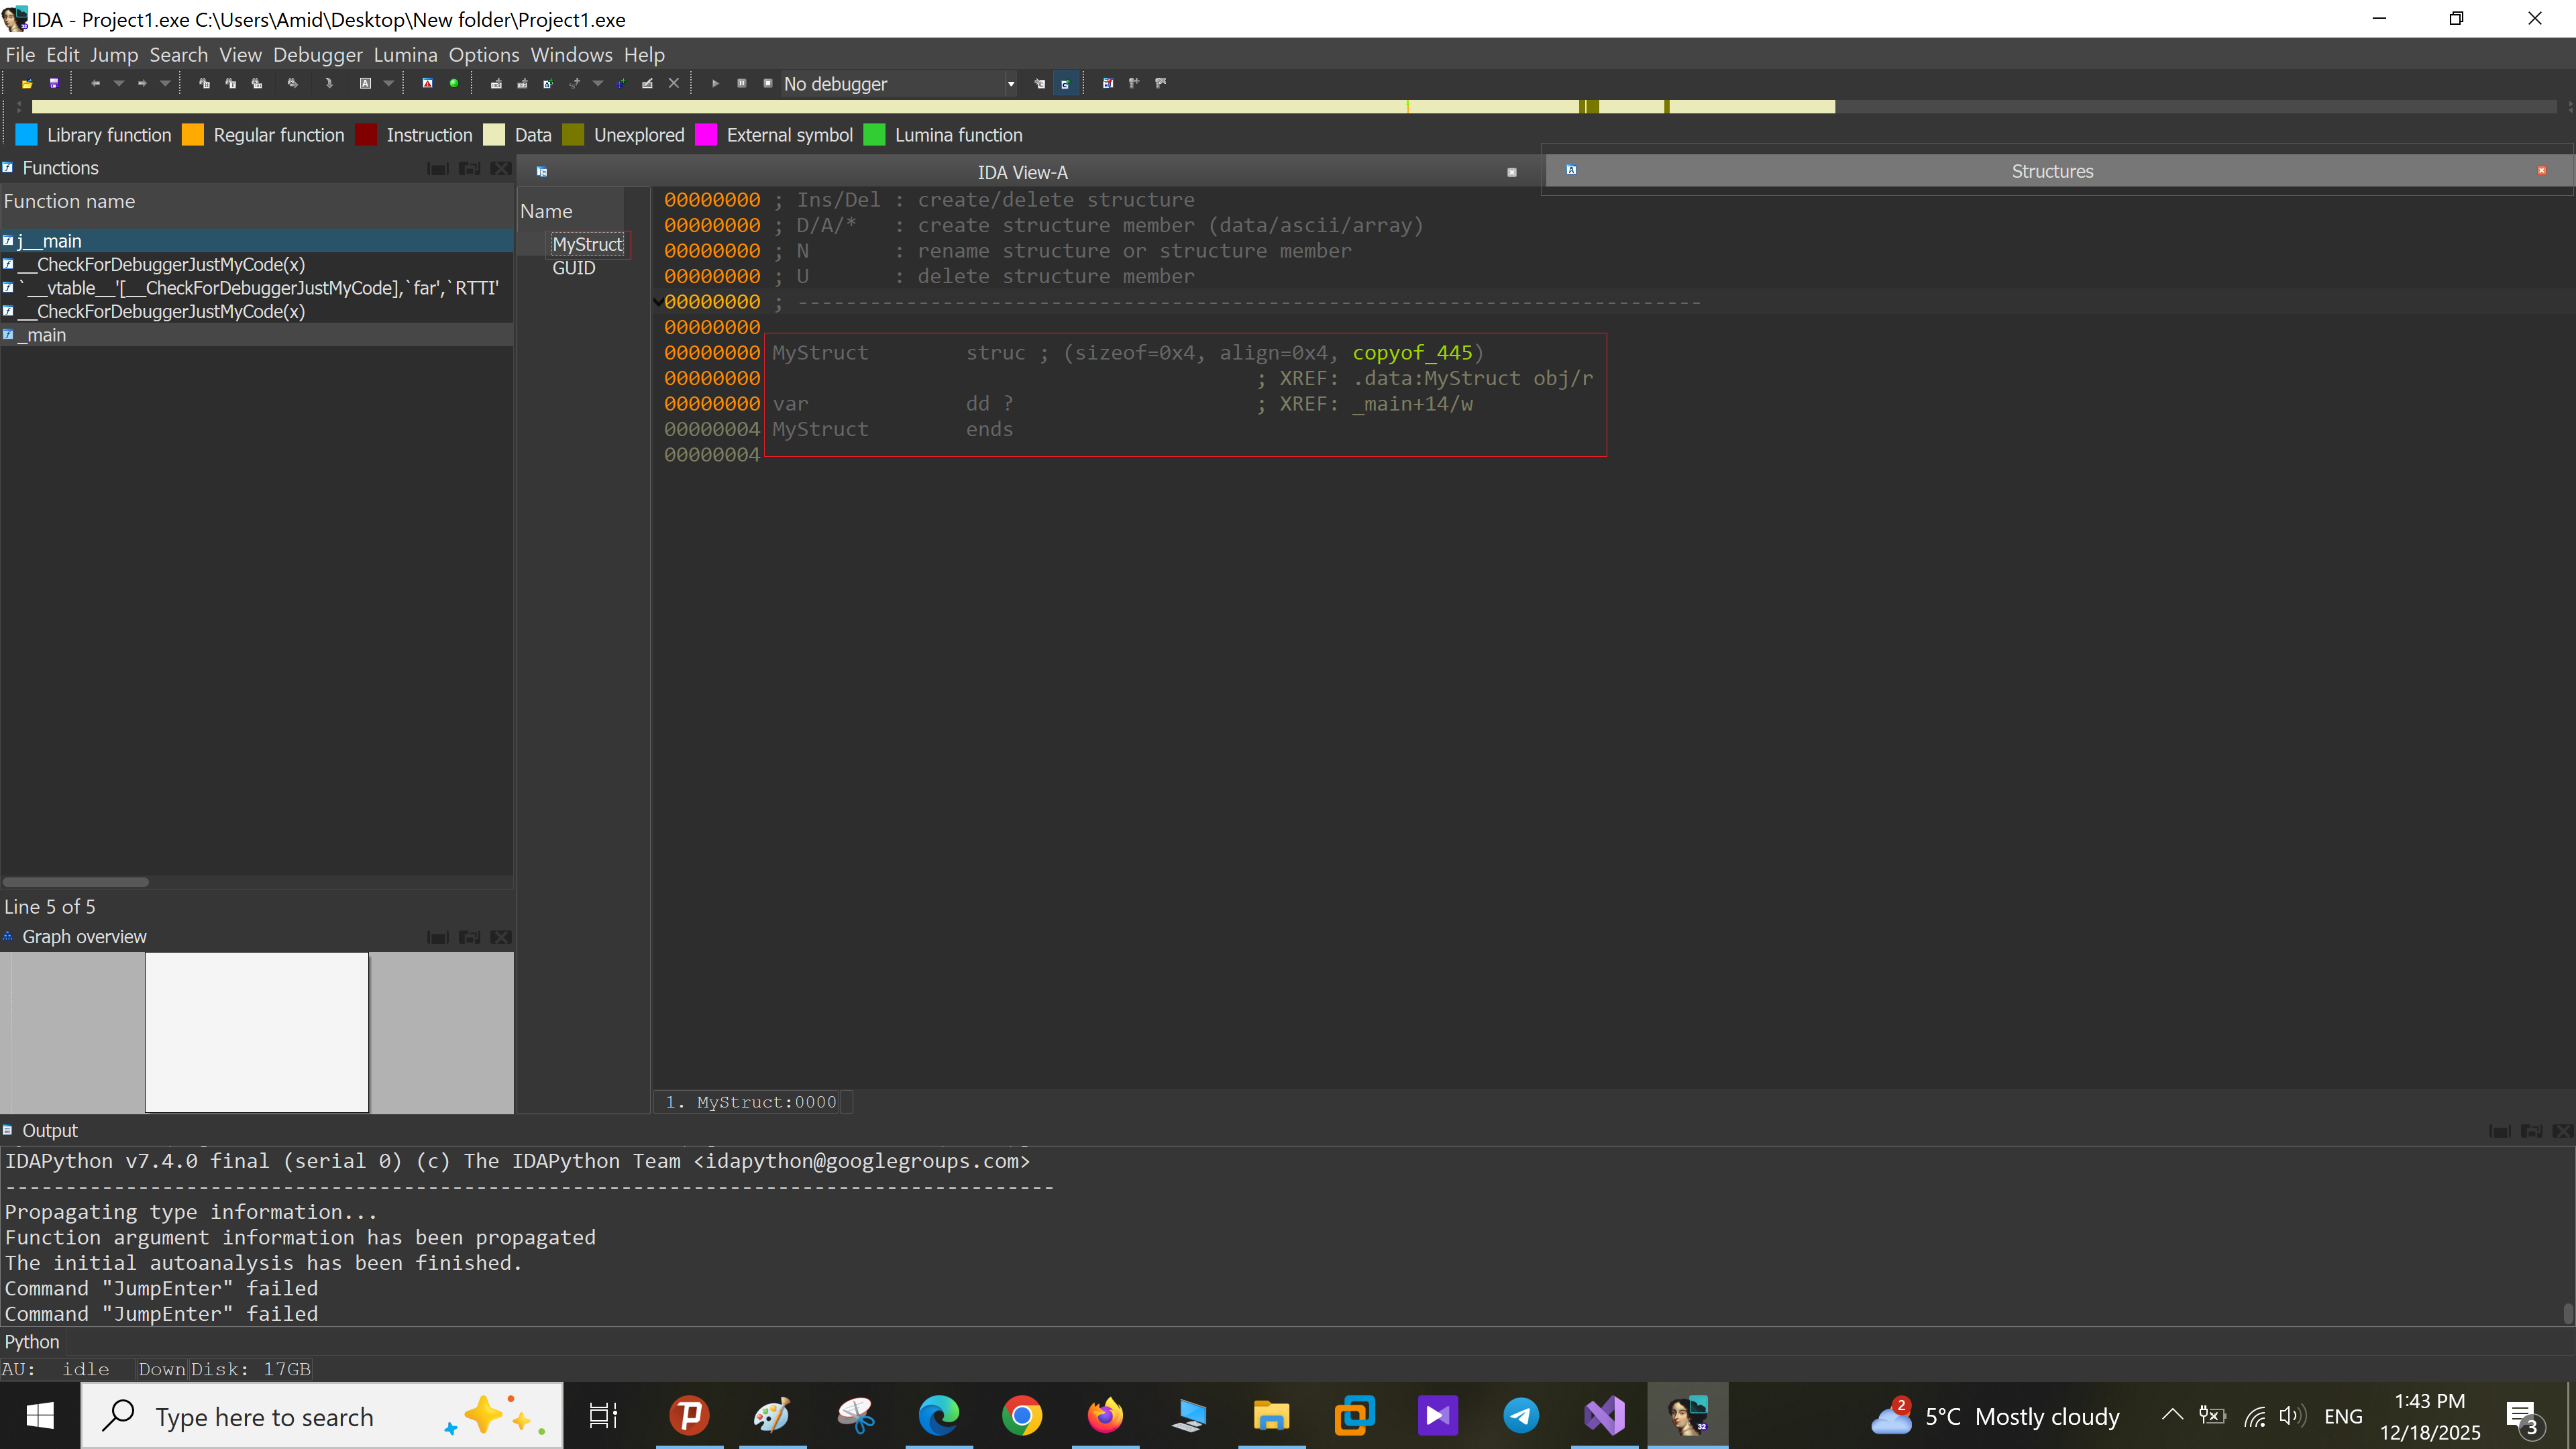
Task: Click the Jump back arrow icon
Action: pyautogui.click(x=95, y=84)
